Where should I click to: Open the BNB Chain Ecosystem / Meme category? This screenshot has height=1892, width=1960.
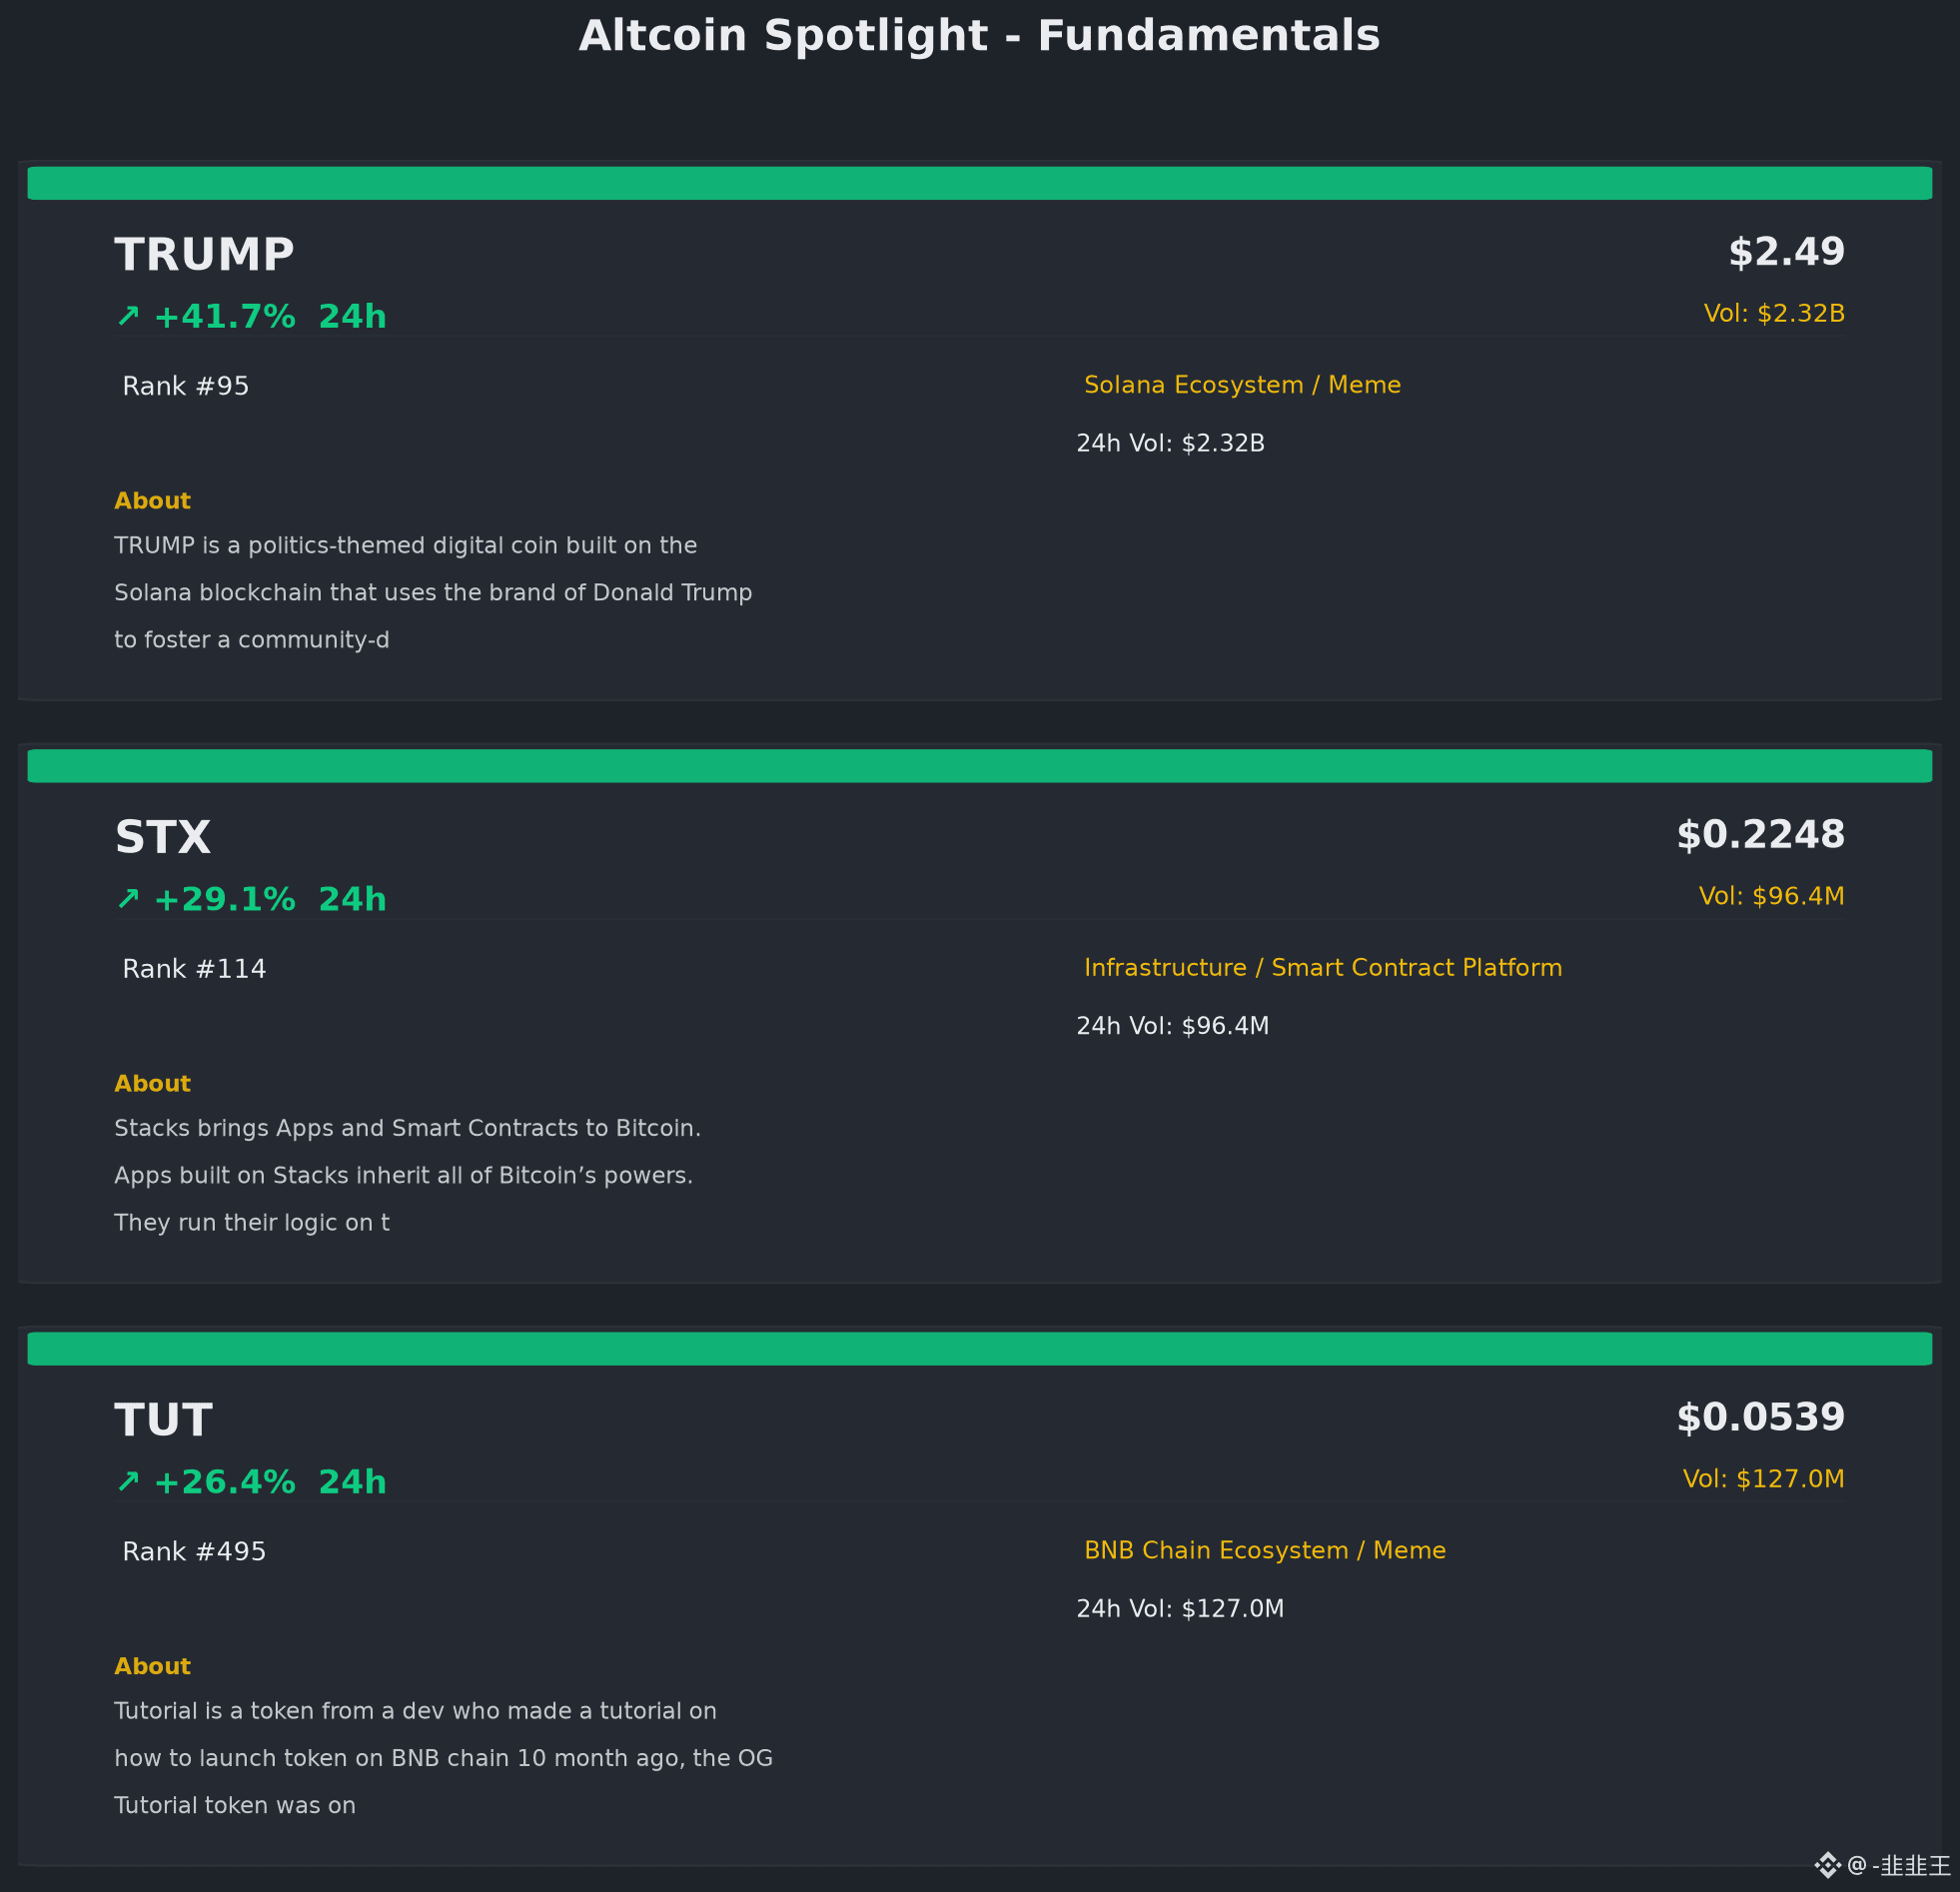point(1265,1550)
